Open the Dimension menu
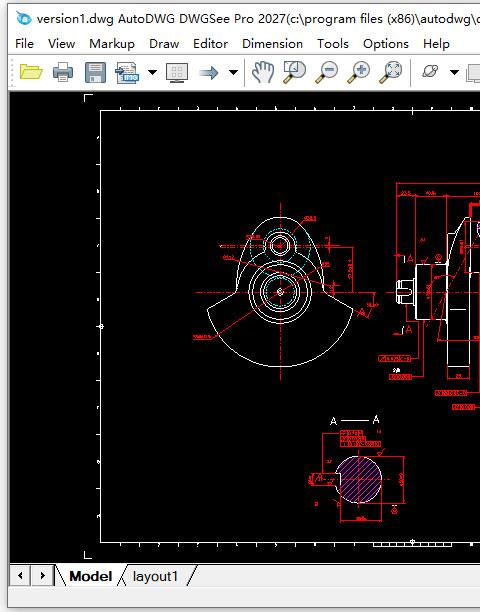480x612 pixels. pyautogui.click(x=272, y=44)
